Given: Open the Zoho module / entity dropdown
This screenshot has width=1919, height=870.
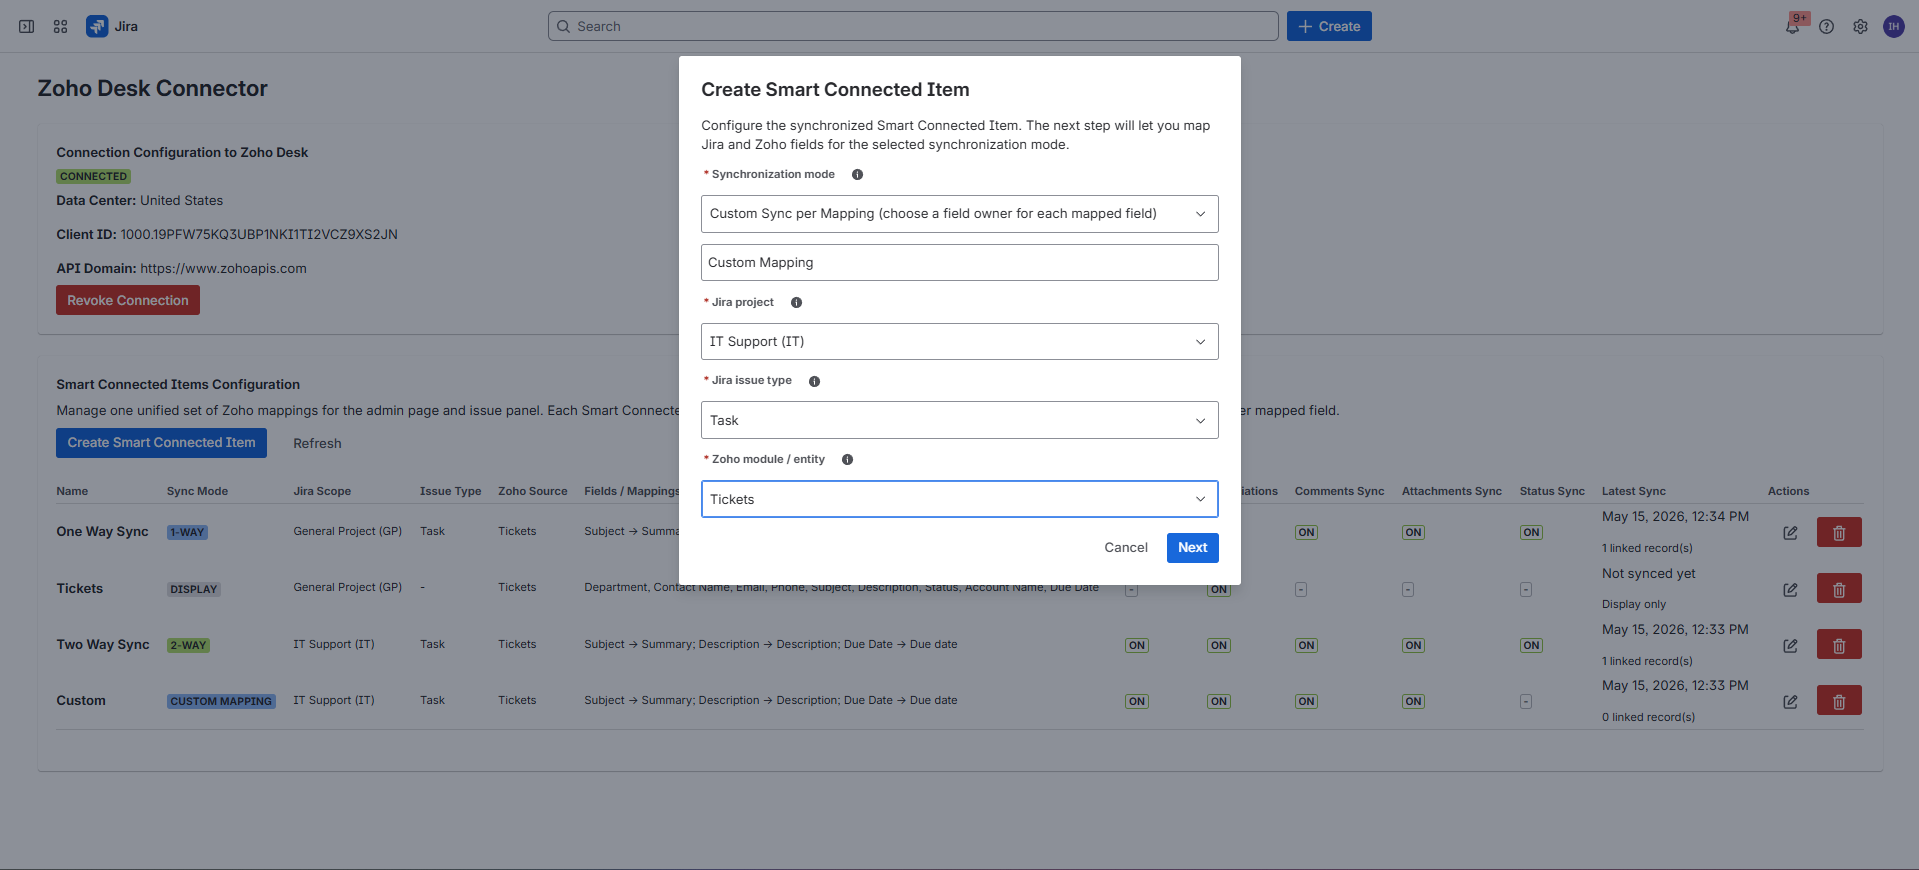Looking at the screenshot, I should pos(959,500).
